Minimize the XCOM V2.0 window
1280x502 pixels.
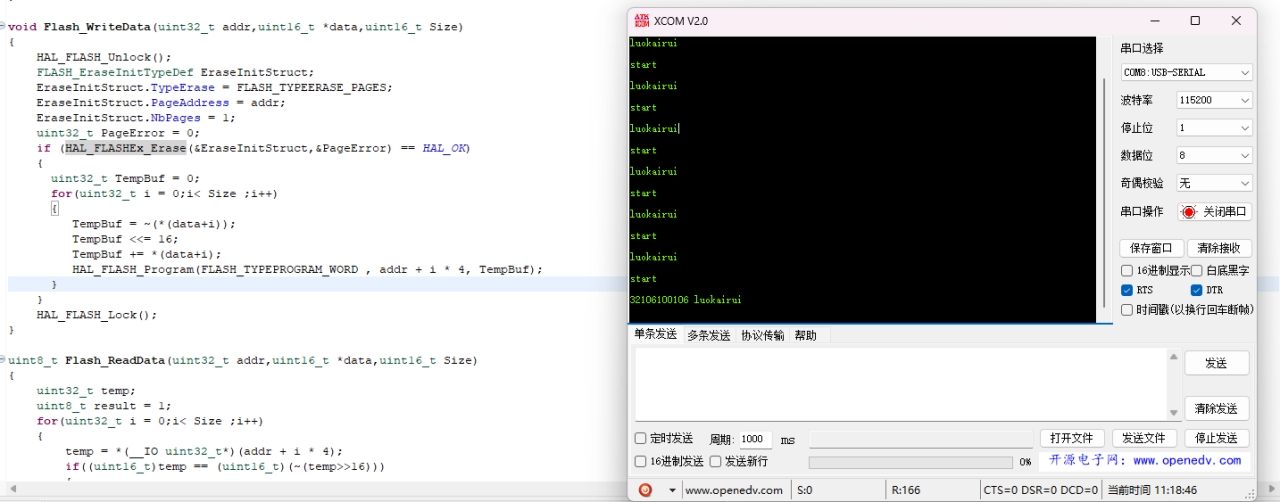(1155, 20)
